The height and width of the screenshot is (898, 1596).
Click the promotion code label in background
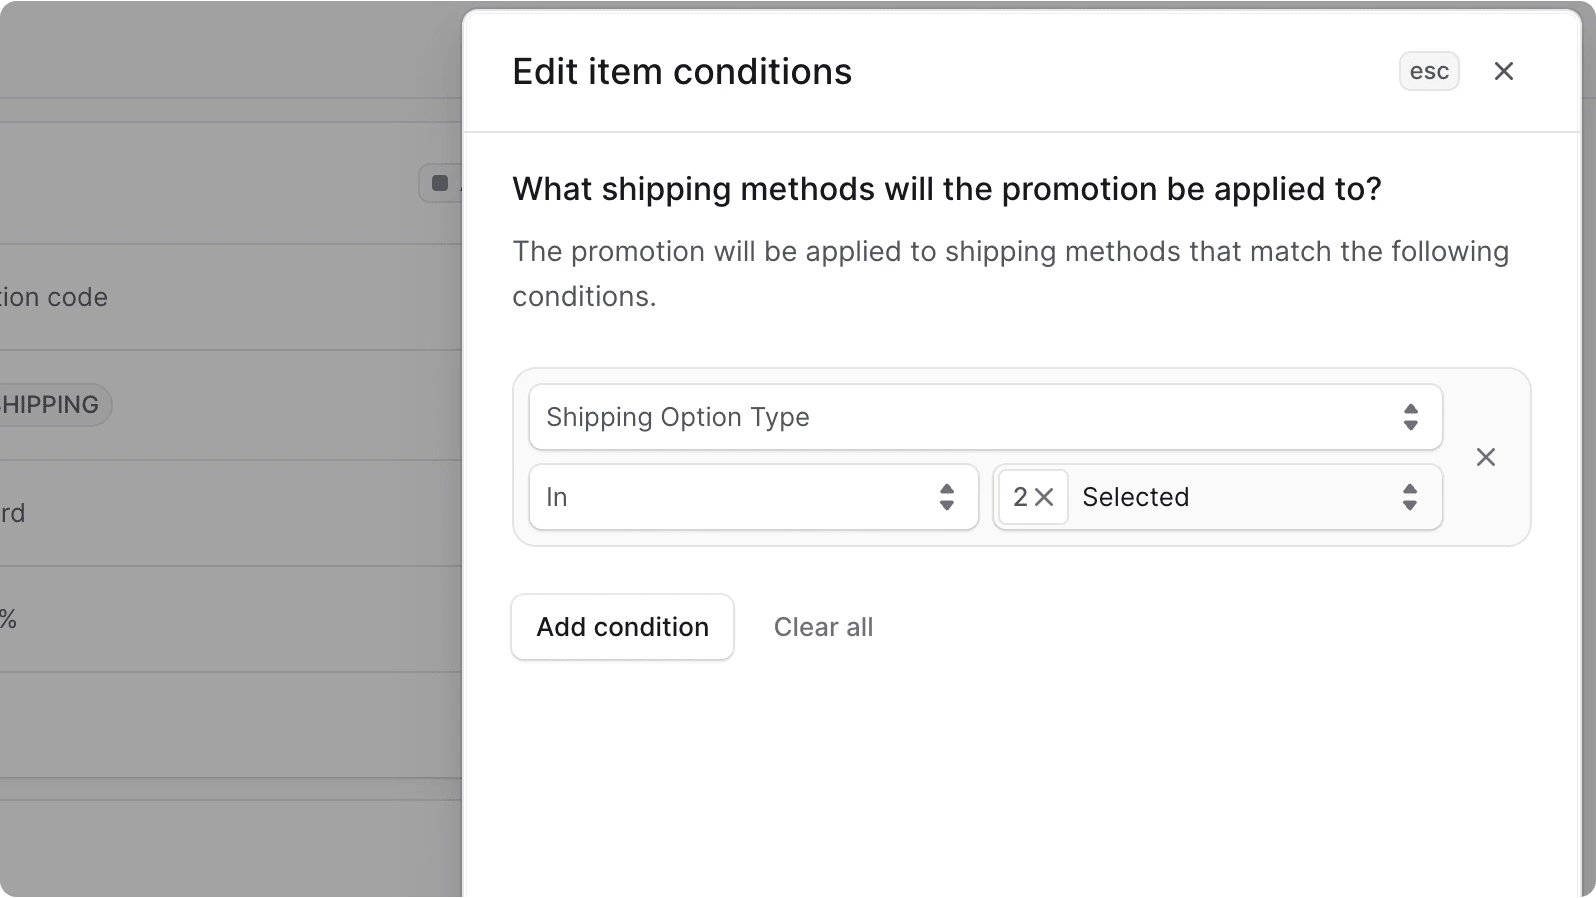[x=54, y=297]
